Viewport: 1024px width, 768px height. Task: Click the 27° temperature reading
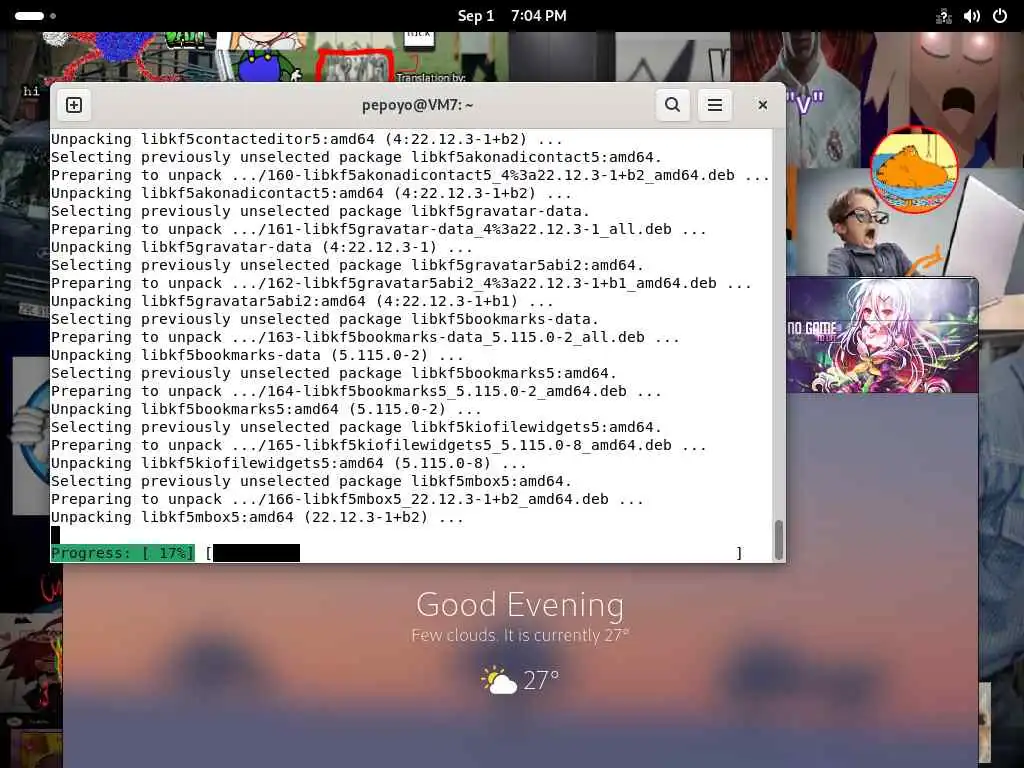pyautogui.click(x=541, y=680)
